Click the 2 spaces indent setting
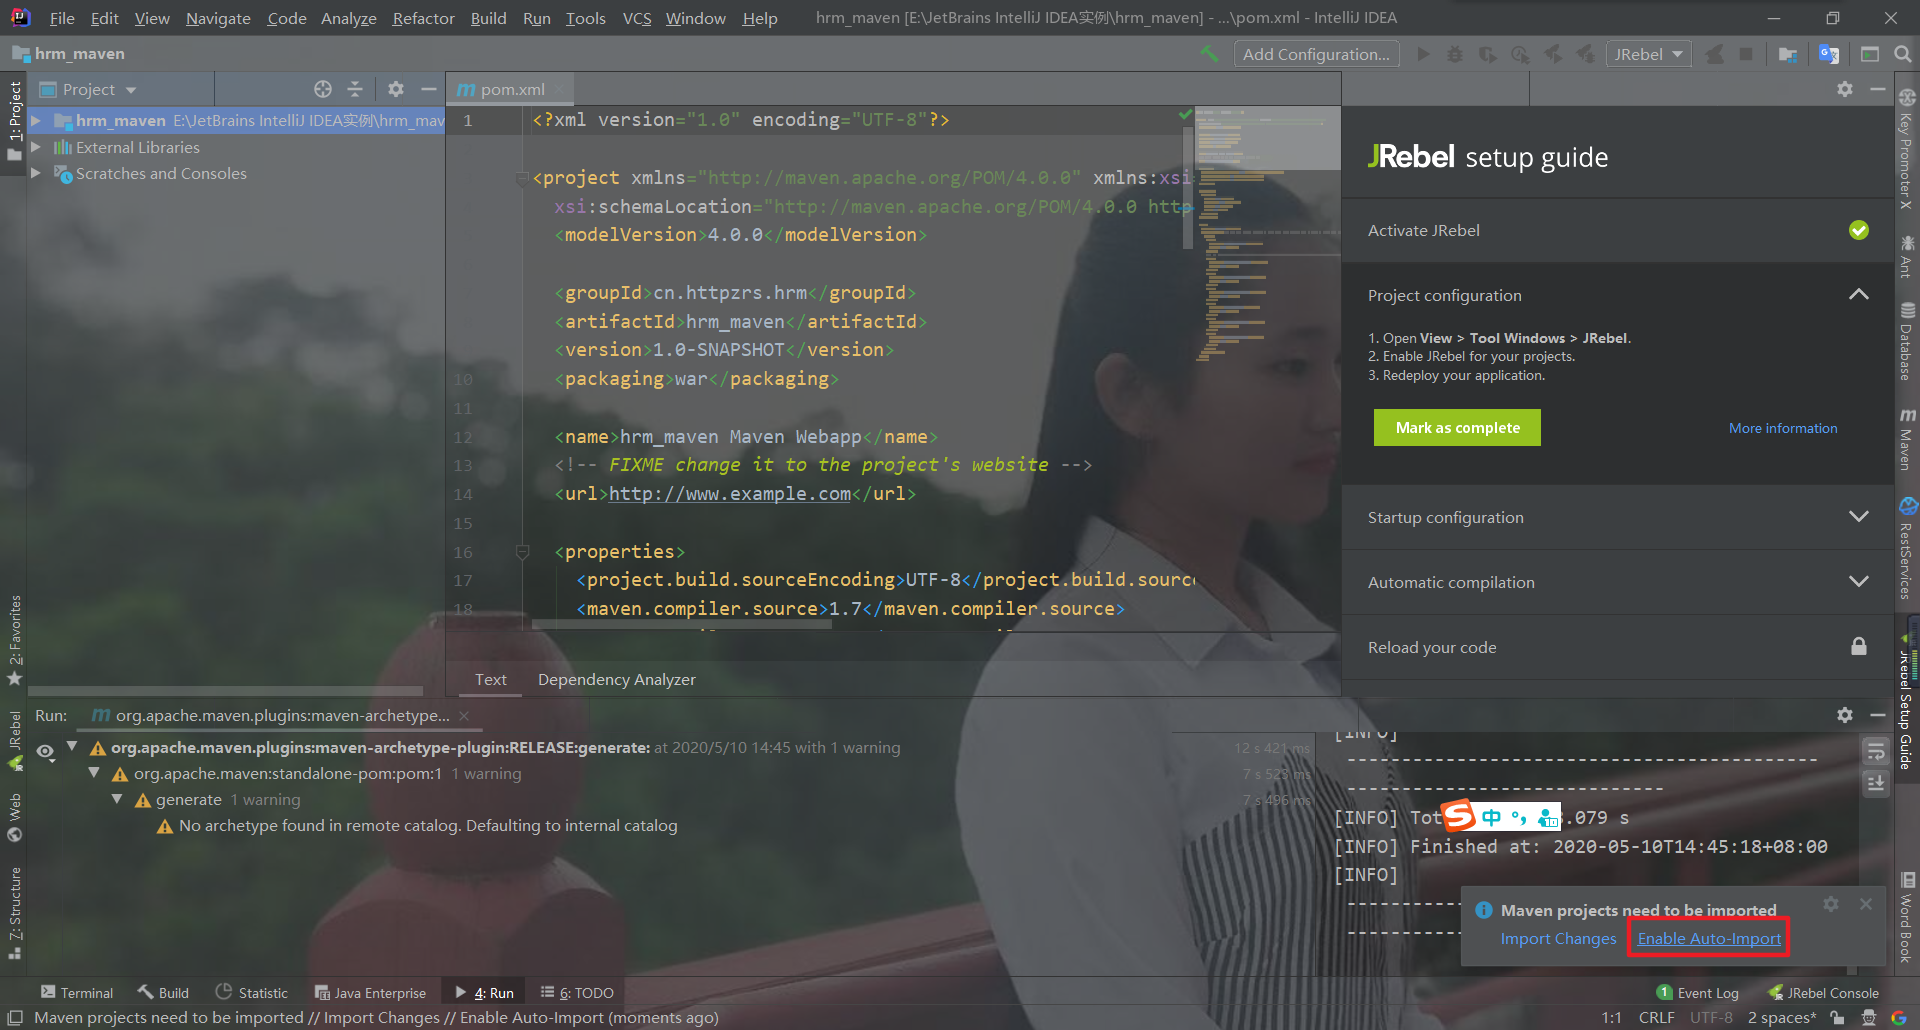1920x1030 pixels. point(1782,1018)
